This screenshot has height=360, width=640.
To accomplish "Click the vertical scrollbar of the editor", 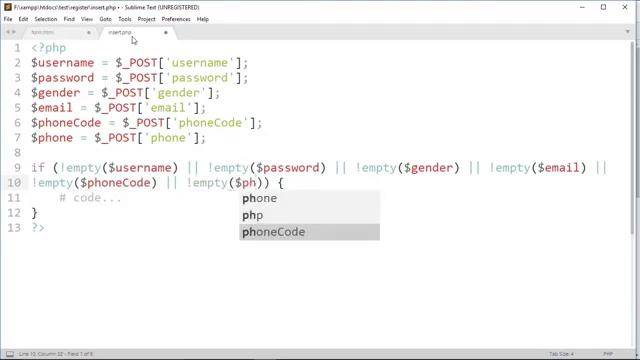I will point(633,139).
